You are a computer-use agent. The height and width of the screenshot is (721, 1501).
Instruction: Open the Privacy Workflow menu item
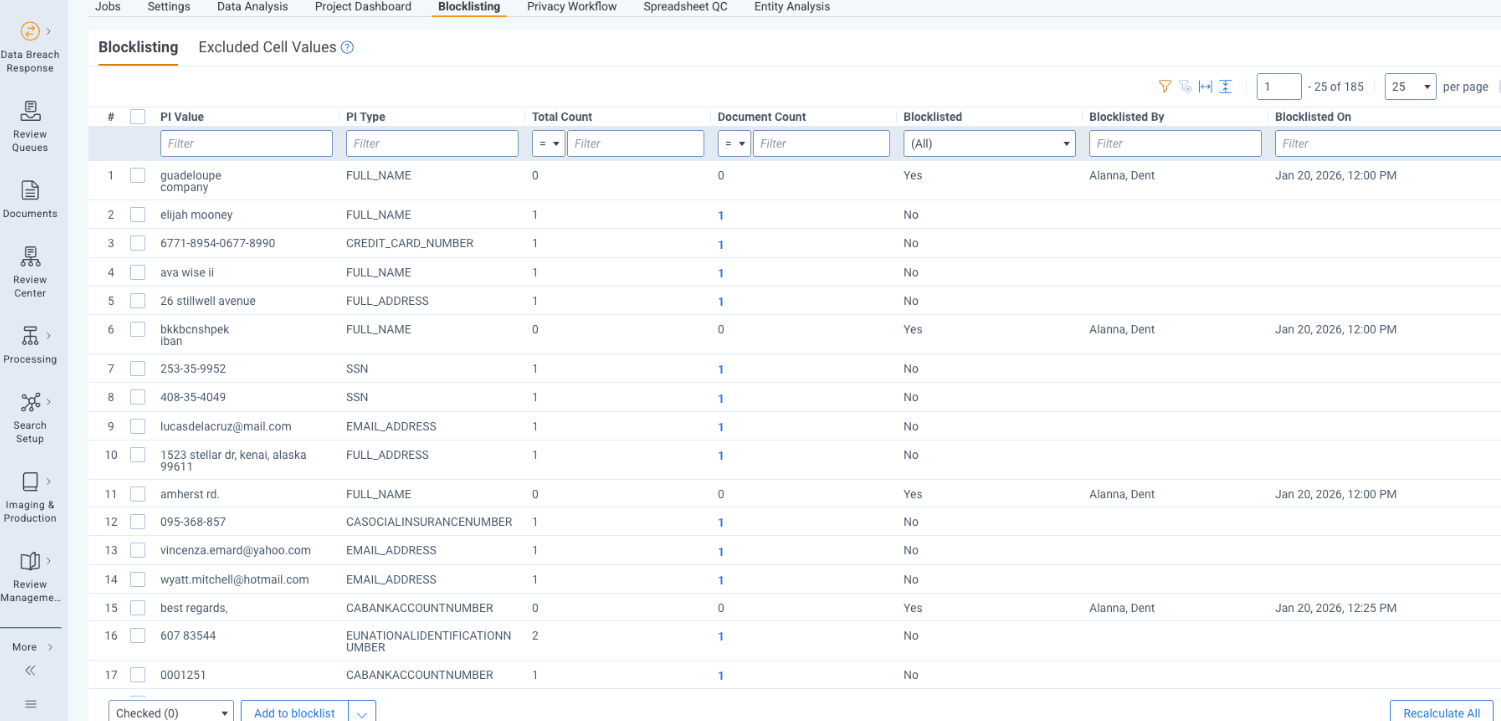point(571,7)
